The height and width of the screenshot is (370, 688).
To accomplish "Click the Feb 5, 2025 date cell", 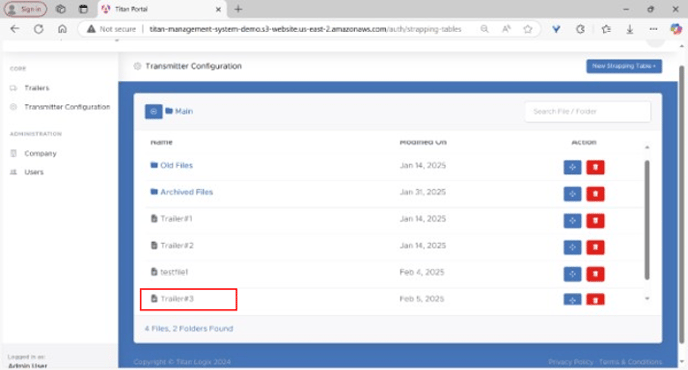I will pyautogui.click(x=422, y=299).
